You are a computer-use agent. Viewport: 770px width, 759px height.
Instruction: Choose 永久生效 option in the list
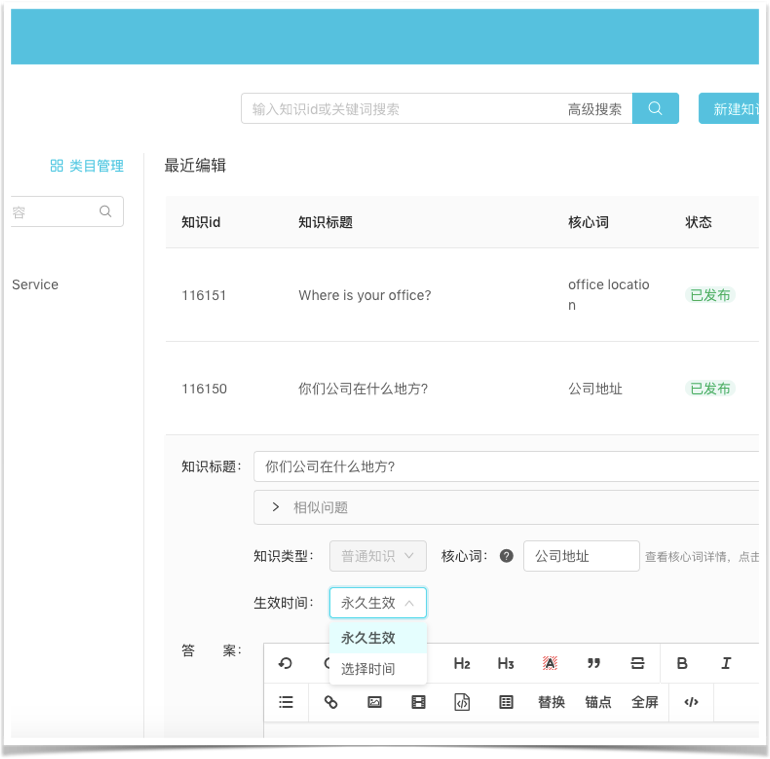coord(368,637)
